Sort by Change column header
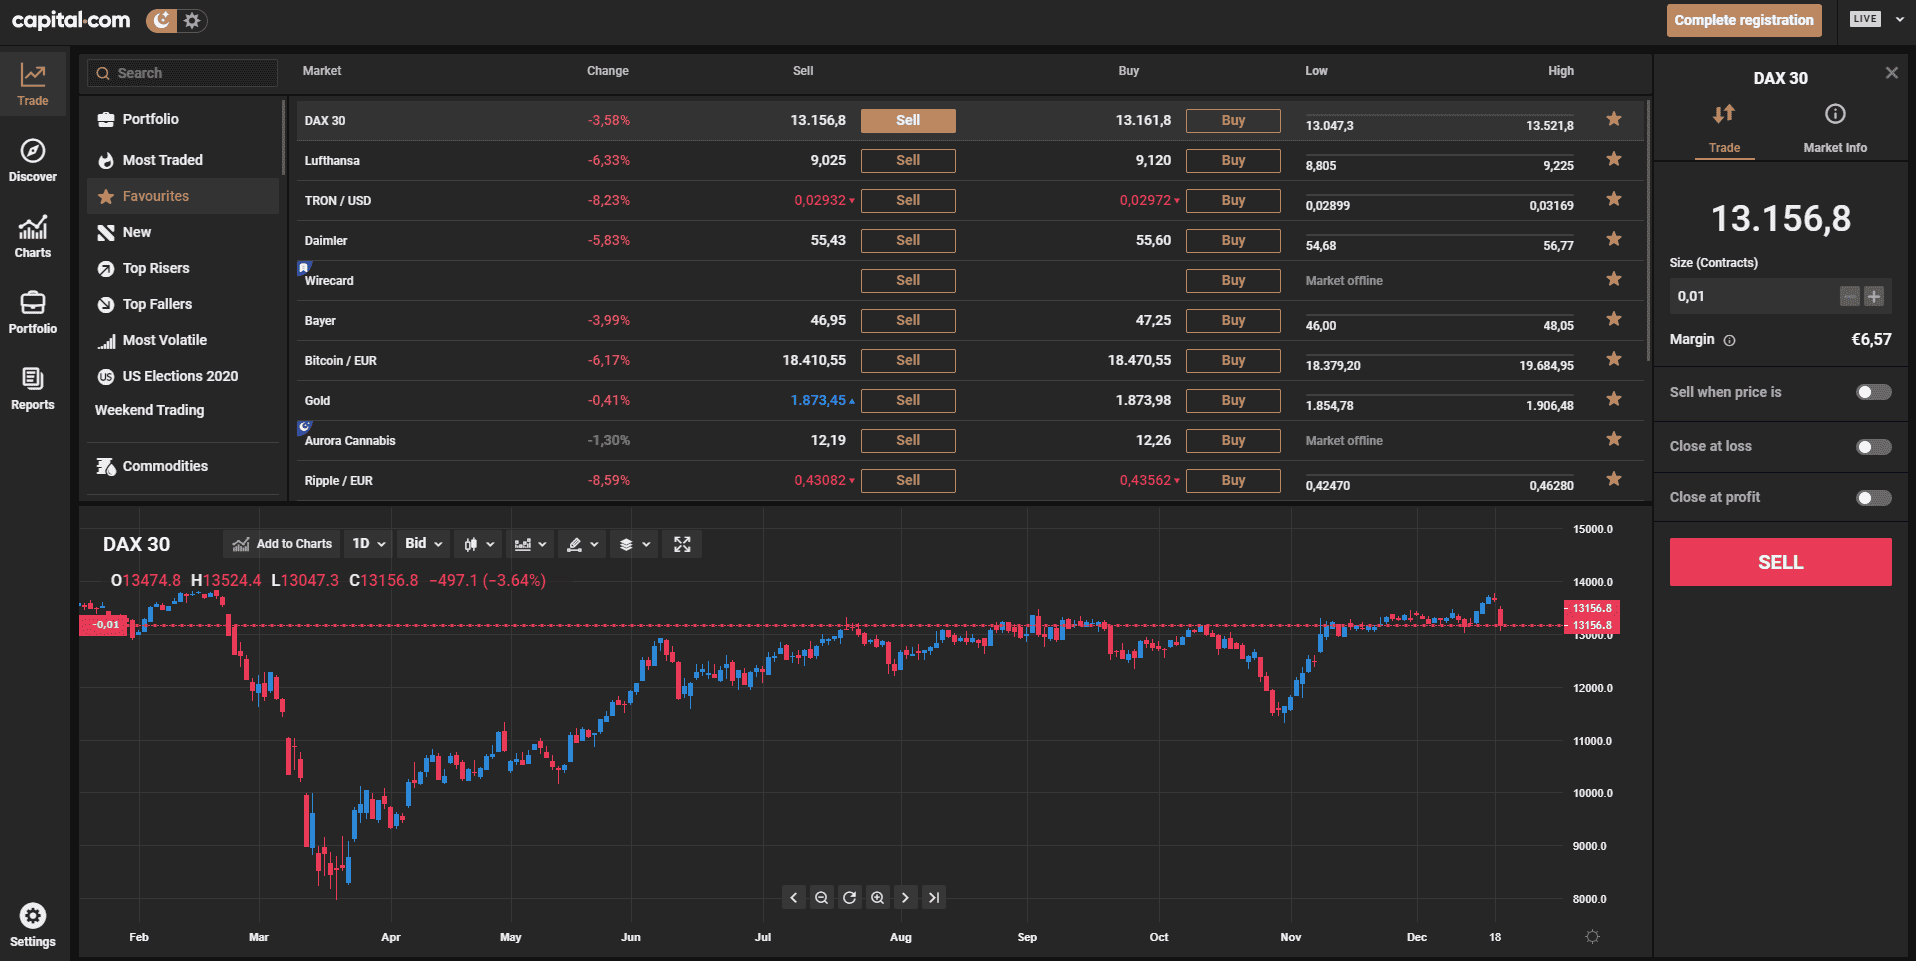 [607, 71]
